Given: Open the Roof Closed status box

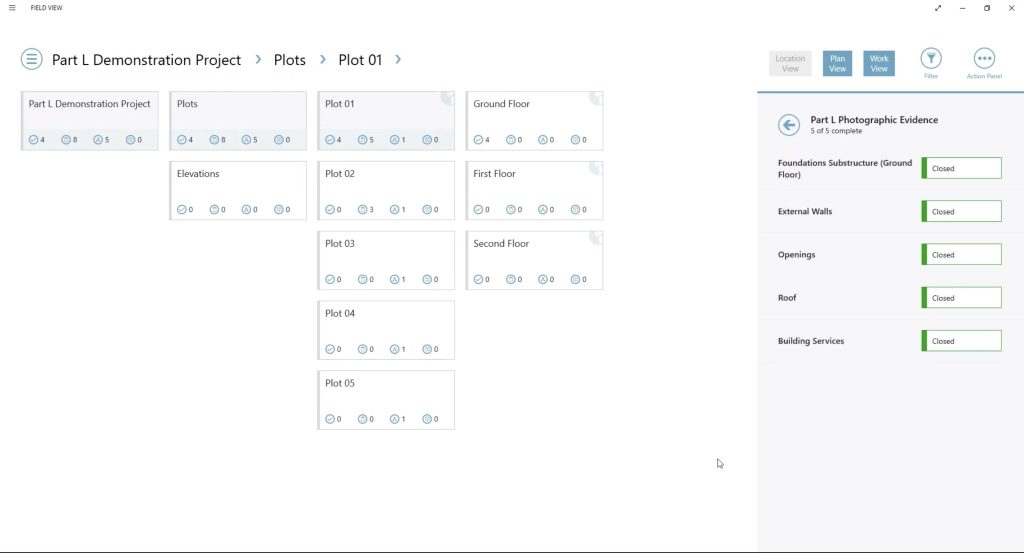Looking at the screenshot, I should click(x=961, y=298).
